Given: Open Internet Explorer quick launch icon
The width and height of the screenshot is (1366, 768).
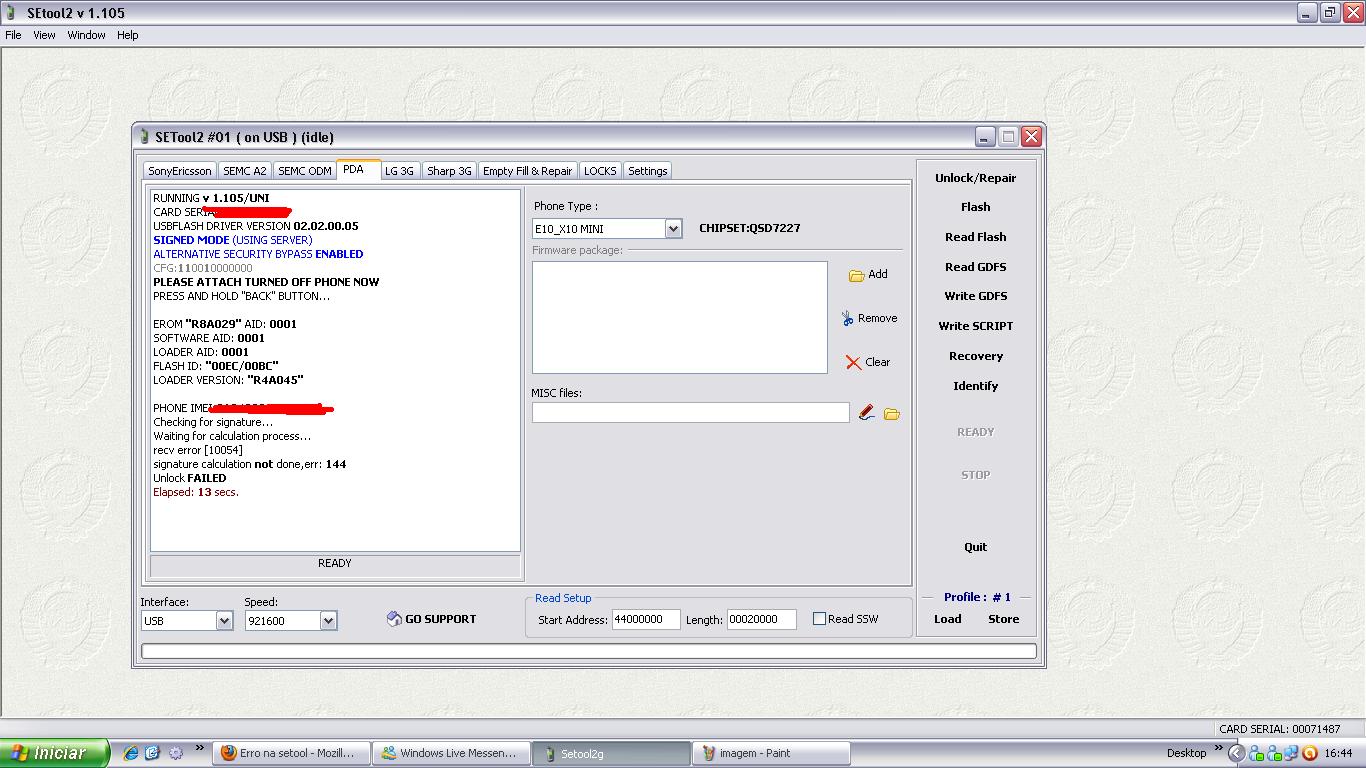Looking at the screenshot, I should [131, 753].
